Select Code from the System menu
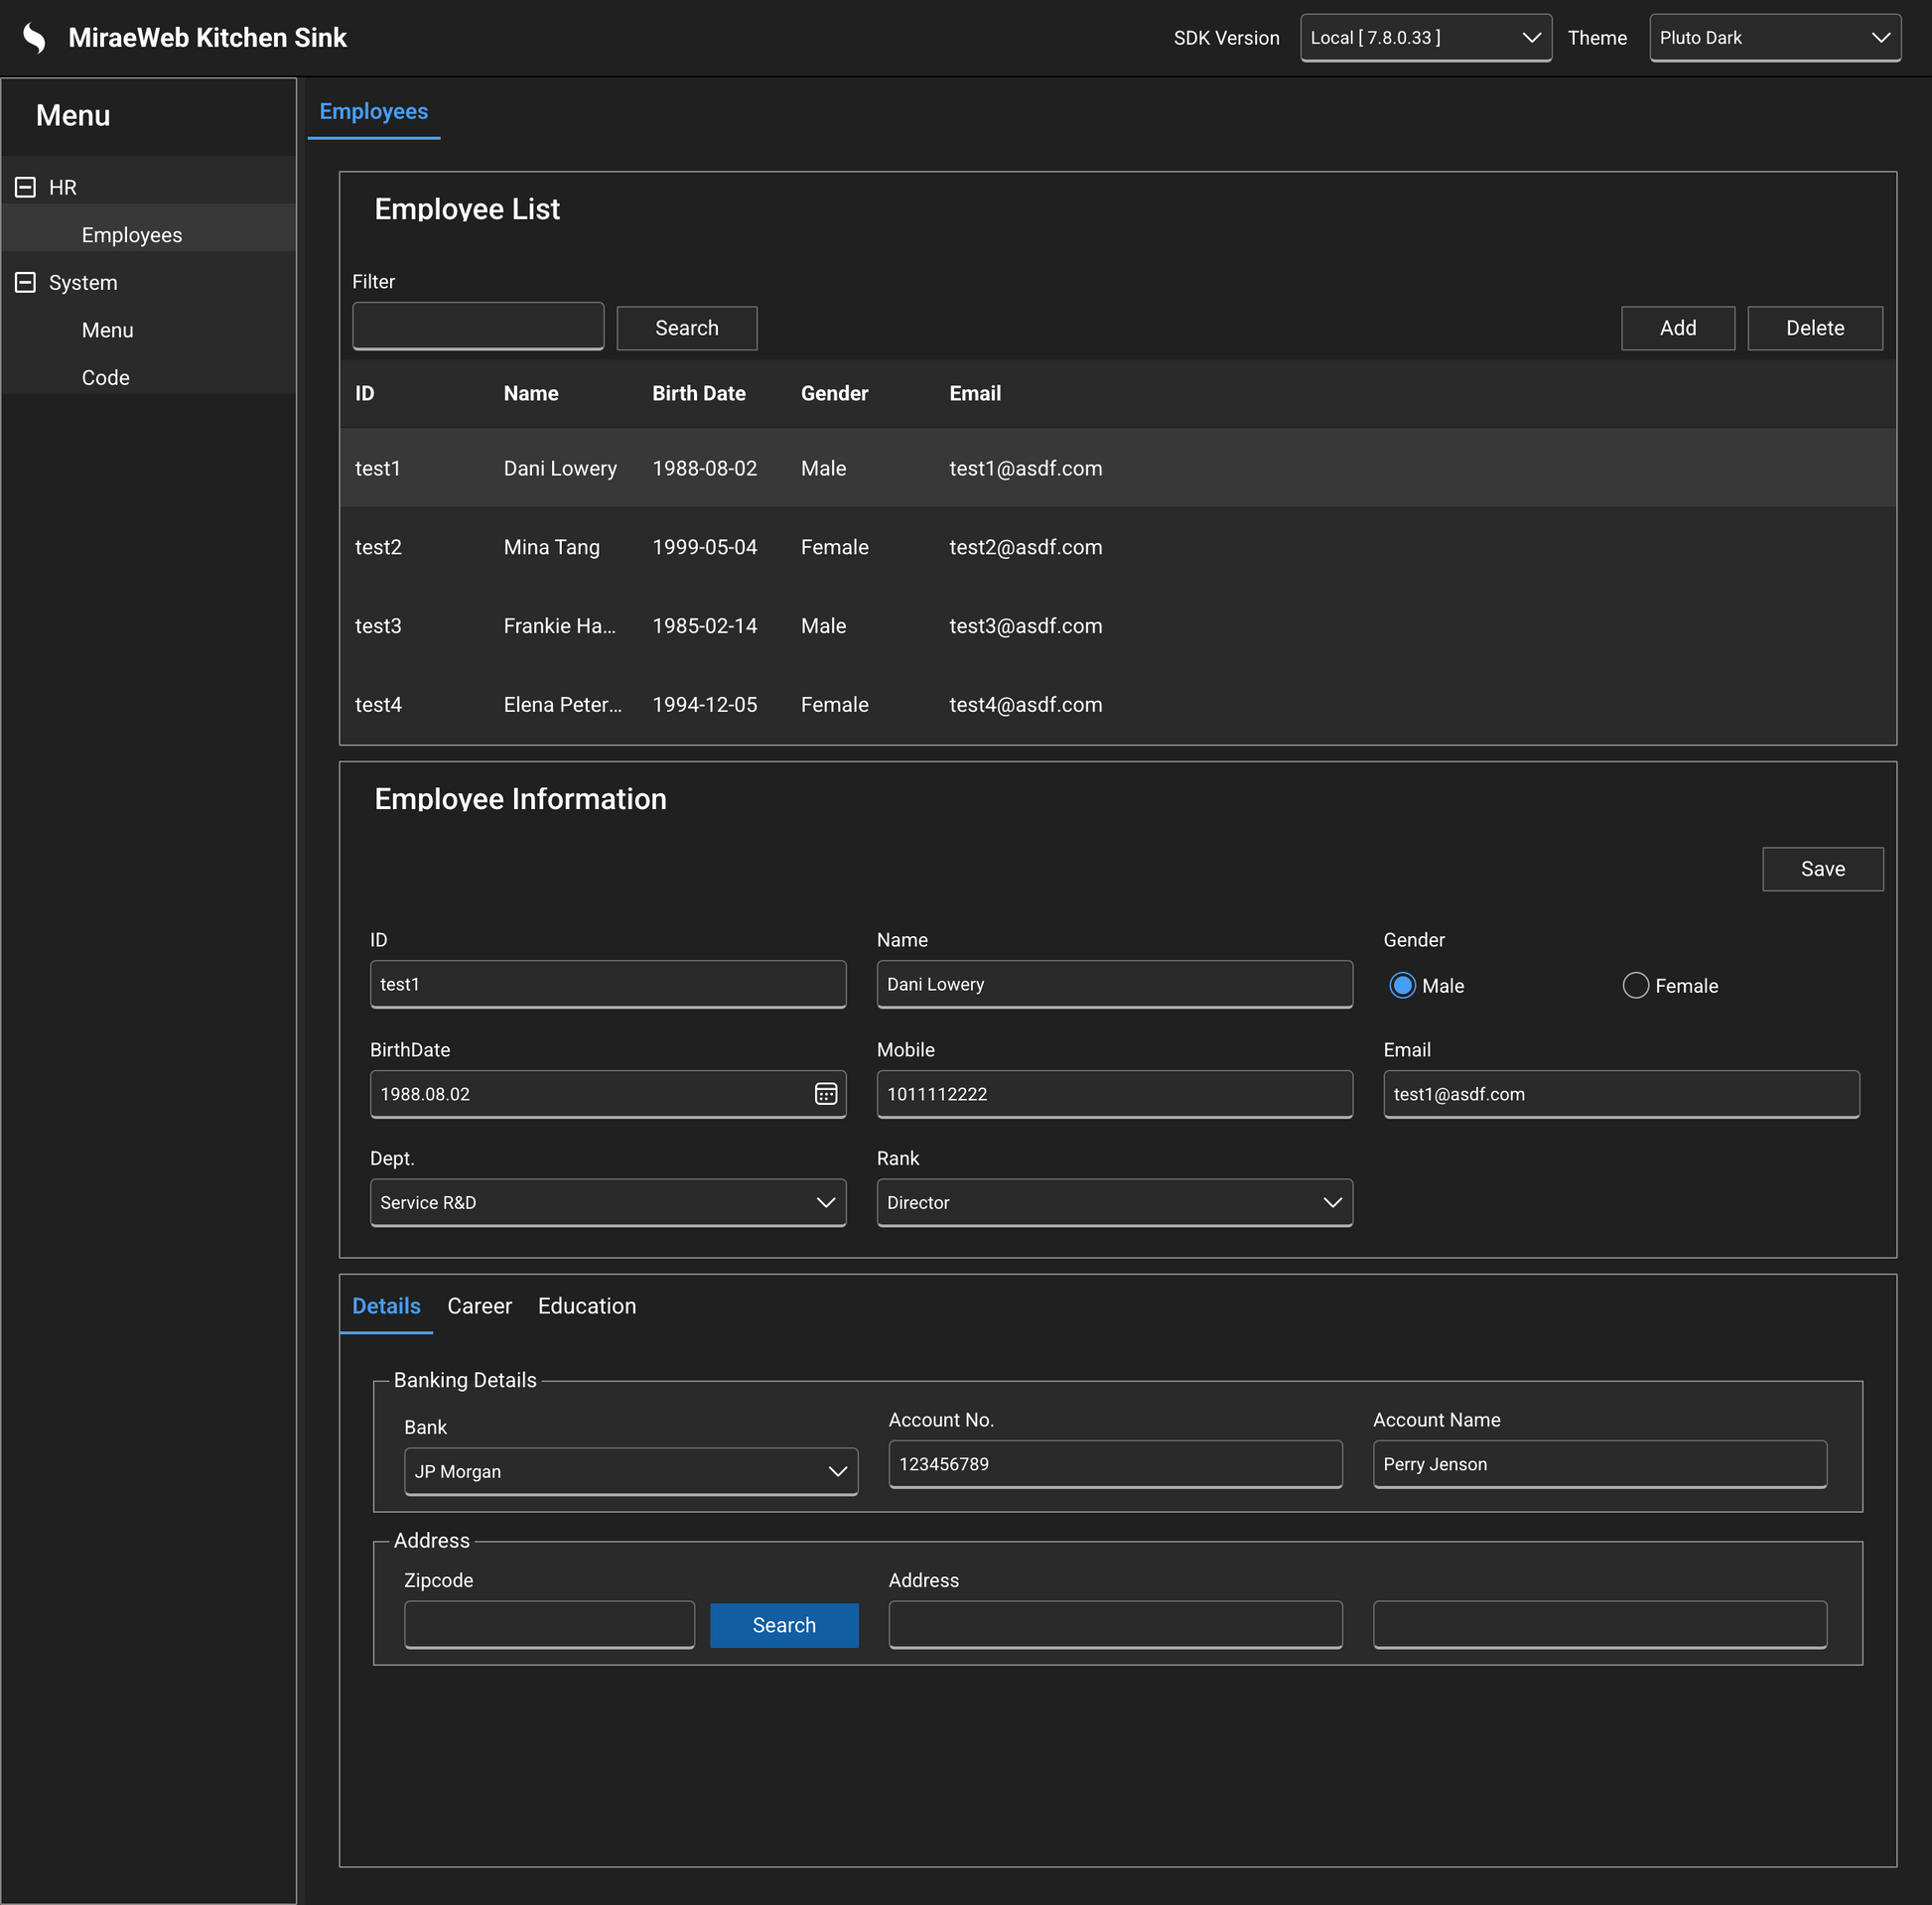The height and width of the screenshot is (1905, 1932). (x=105, y=377)
